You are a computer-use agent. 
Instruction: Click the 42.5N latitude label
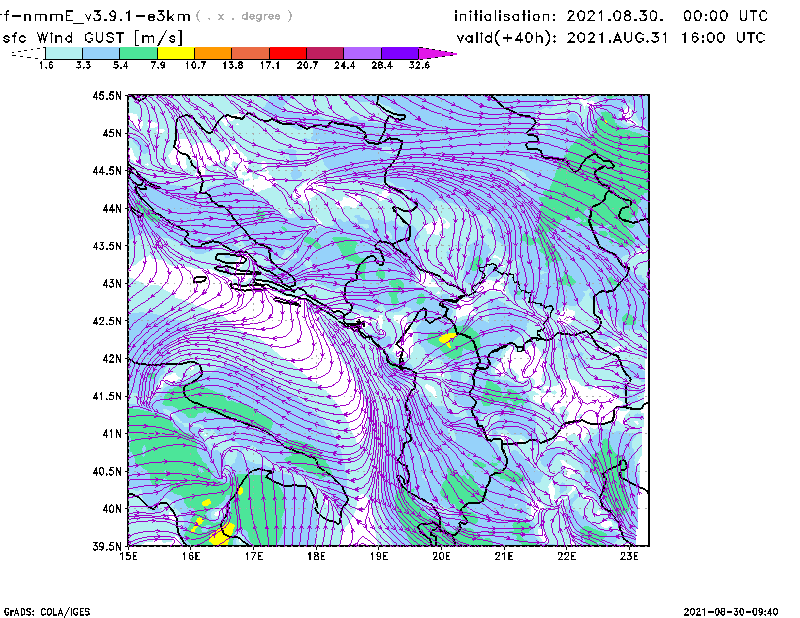point(107,321)
